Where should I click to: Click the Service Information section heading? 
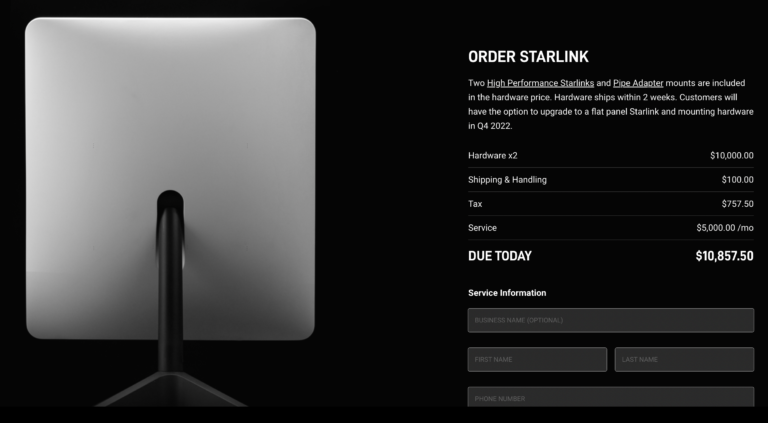[507, 293]
